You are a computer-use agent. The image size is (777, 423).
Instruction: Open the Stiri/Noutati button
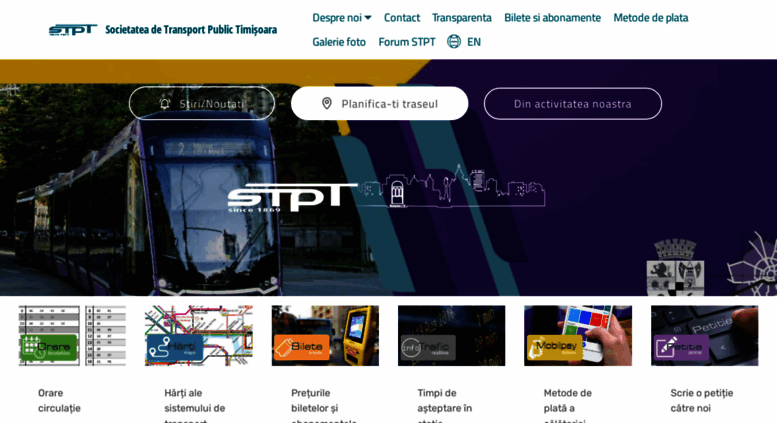(x=202, y=104)
